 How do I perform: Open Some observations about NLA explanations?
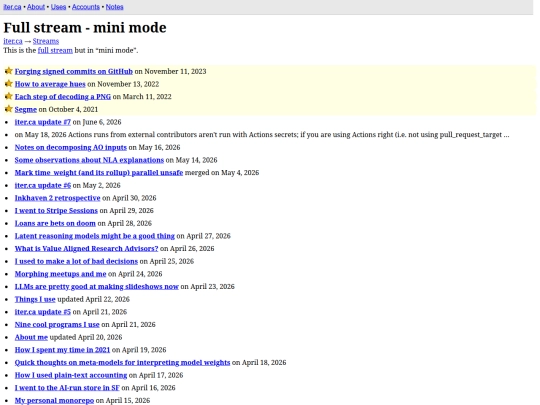click(x=89, y=160)
